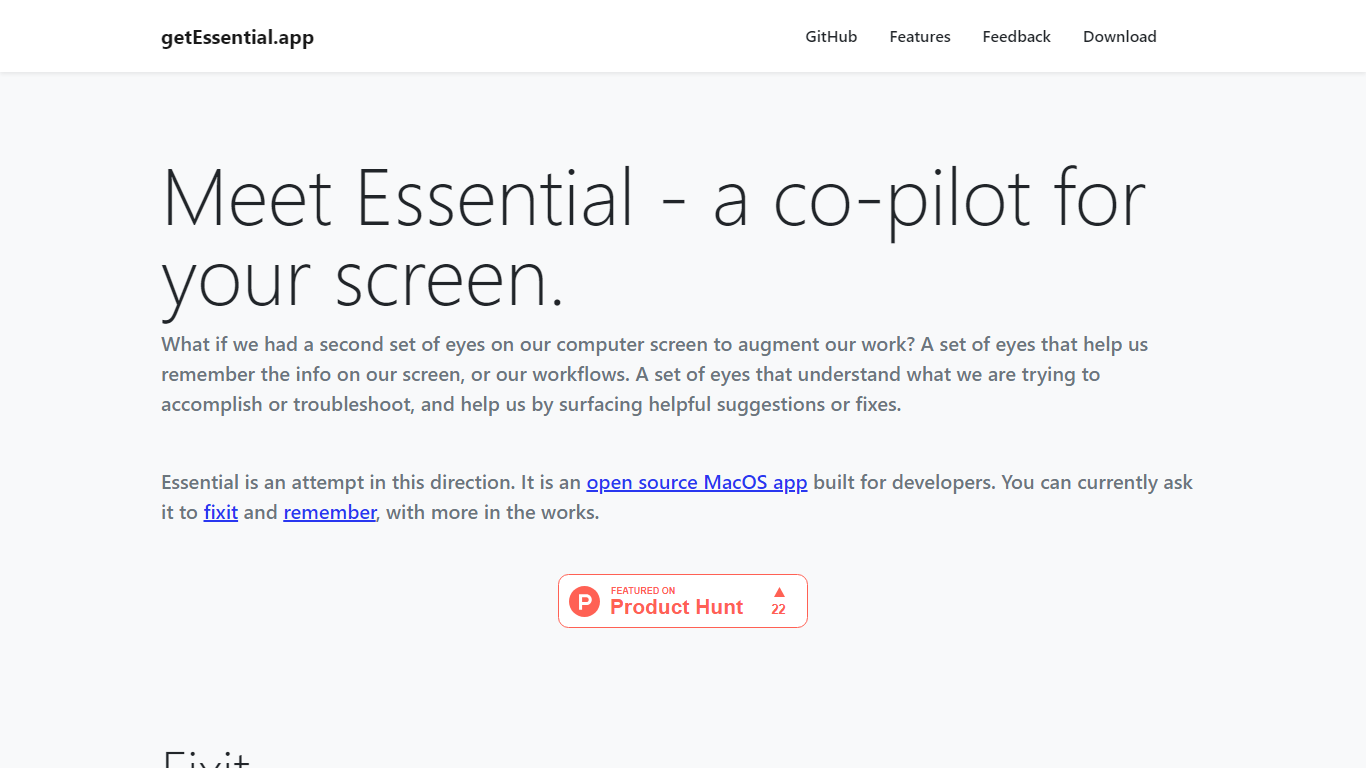Image resolution: width=1366 pixels, height=768 pixels.
Task: Click the upvote triangle on the badge
Action: click(x=779, y=592)
